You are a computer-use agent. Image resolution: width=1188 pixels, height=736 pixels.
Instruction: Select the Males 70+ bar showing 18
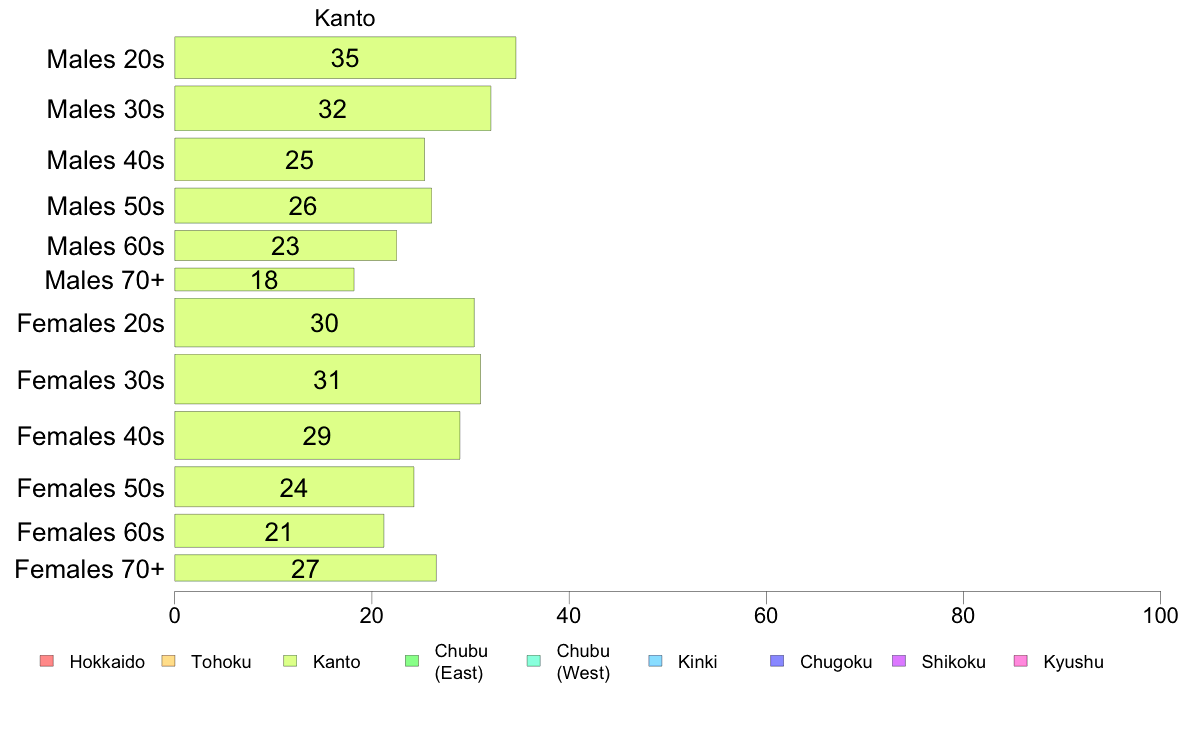(x=264, y=280)
